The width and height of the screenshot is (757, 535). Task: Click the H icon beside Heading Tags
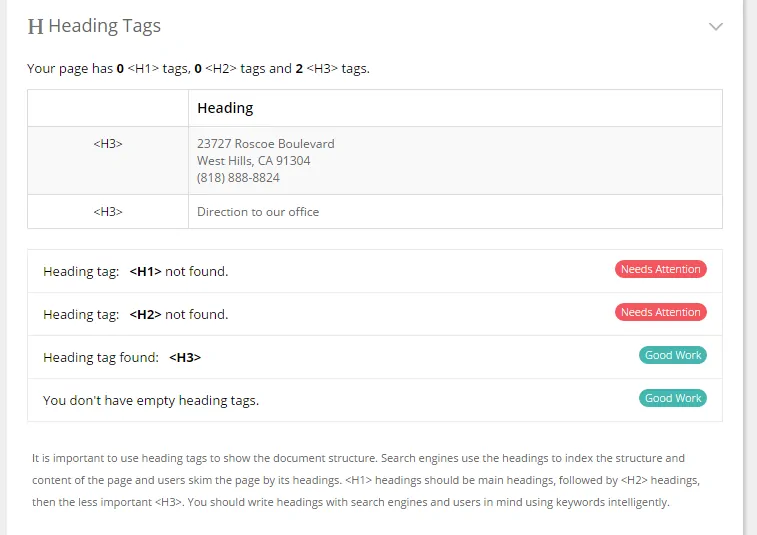click(35, 27)
